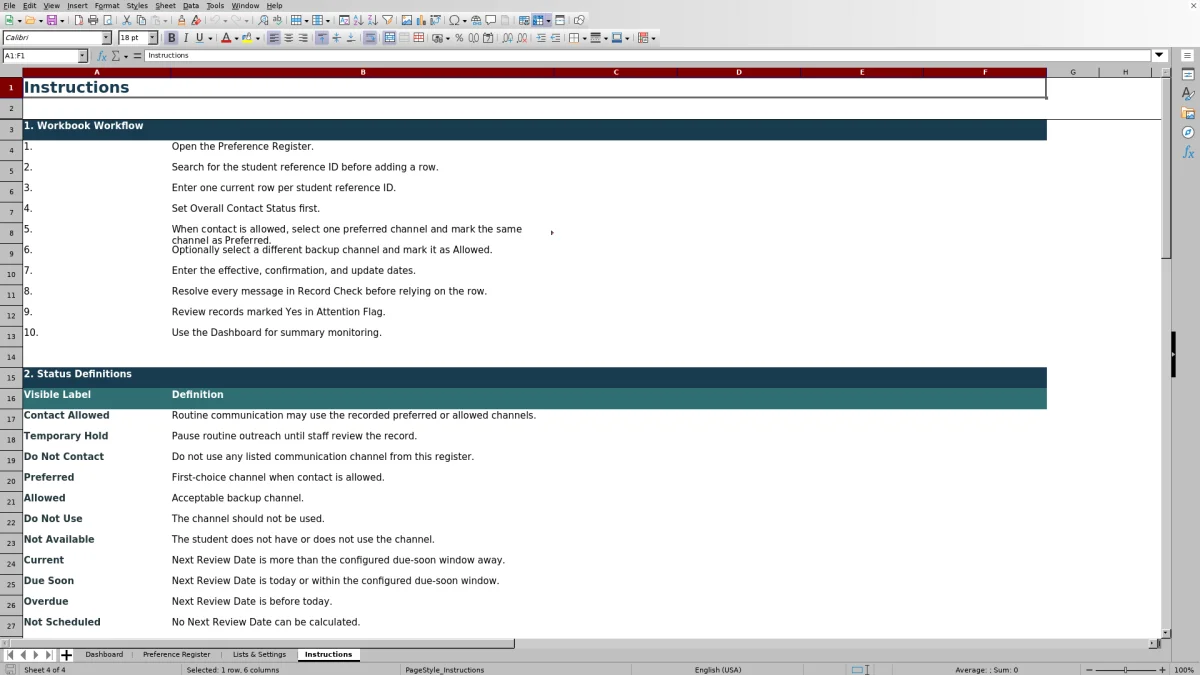The height and width of the screenshot is (675, 1200).
Task: Click the Insert Hyperlink icon
Action: point(476,20)
